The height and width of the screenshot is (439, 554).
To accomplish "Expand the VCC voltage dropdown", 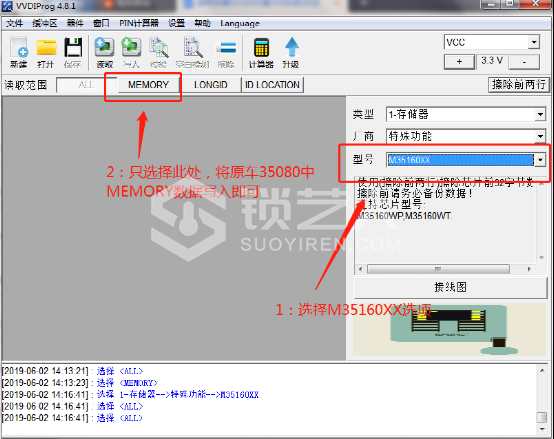I will pos(534,42).
